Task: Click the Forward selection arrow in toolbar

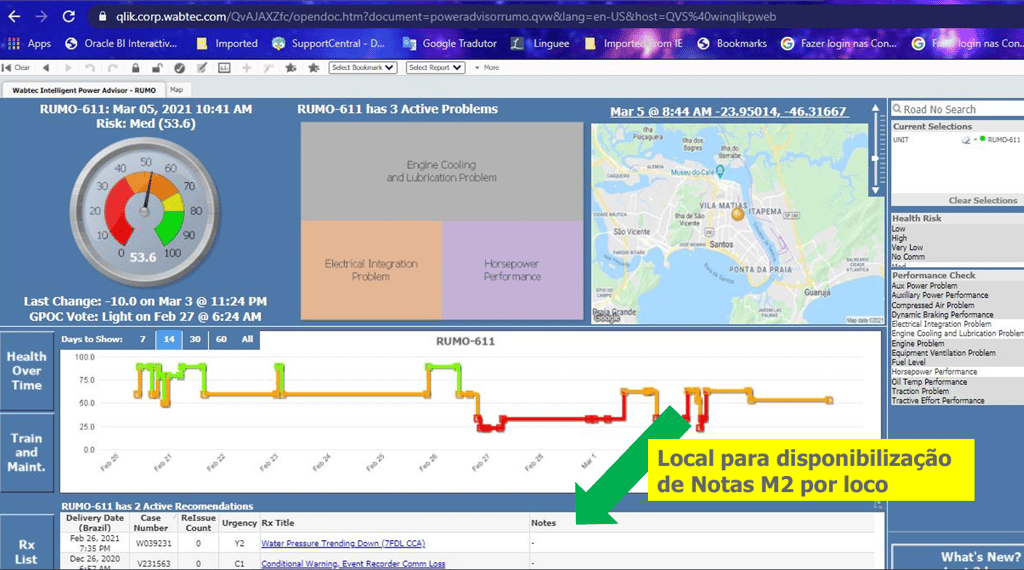Action: (68, 67)
